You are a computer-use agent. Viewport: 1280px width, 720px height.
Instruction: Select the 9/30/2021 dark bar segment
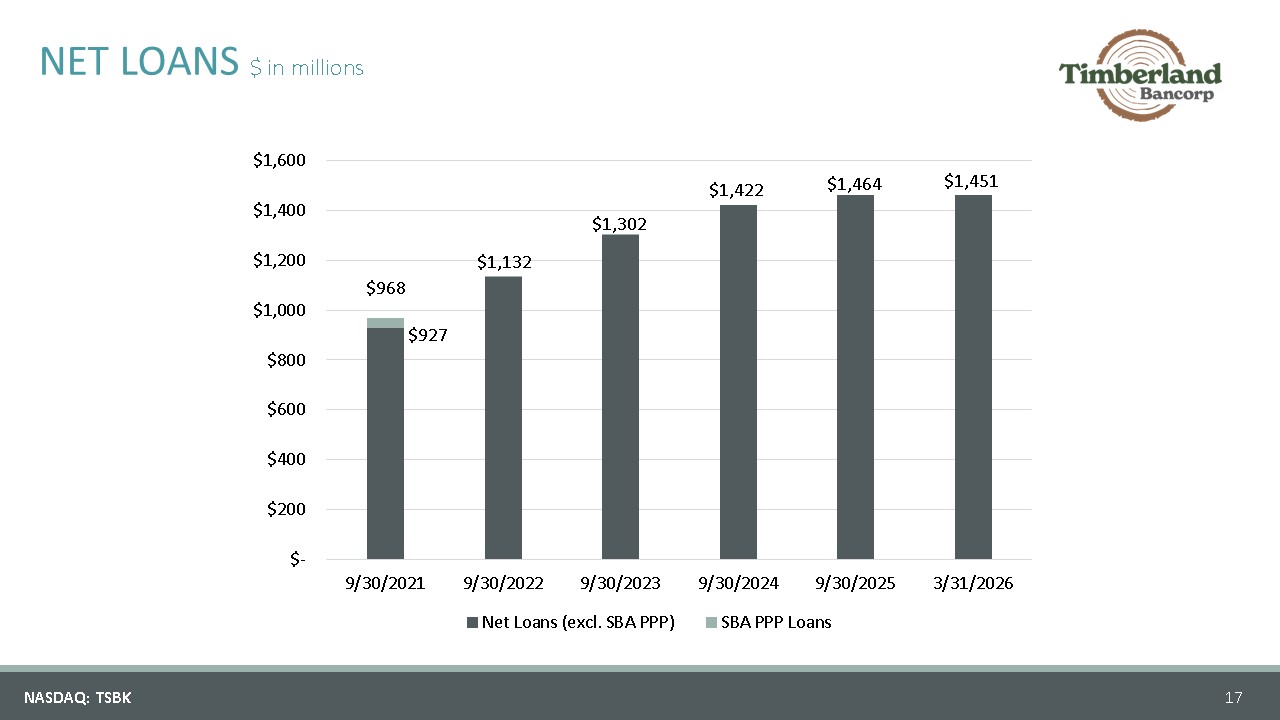385,443
